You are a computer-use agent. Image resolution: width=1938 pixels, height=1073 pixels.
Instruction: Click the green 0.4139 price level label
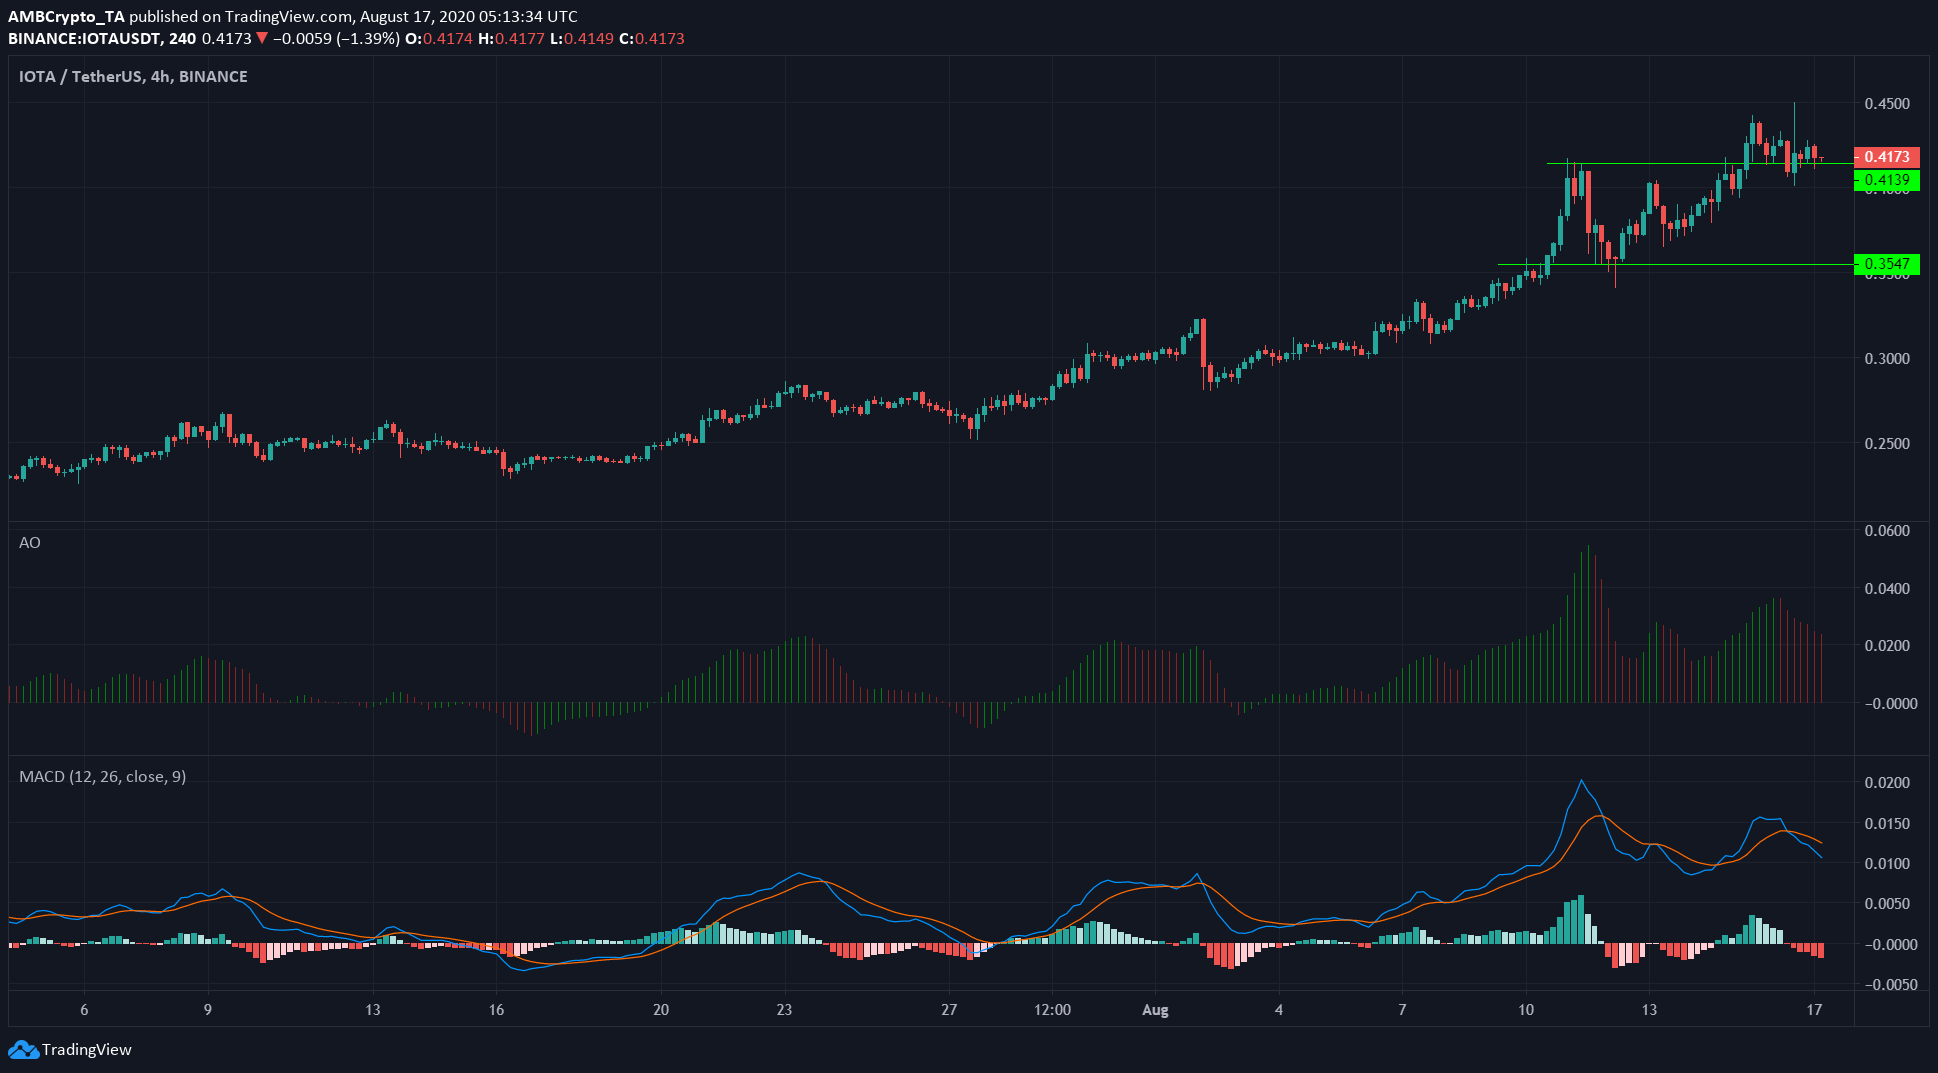pos(1887,180)
